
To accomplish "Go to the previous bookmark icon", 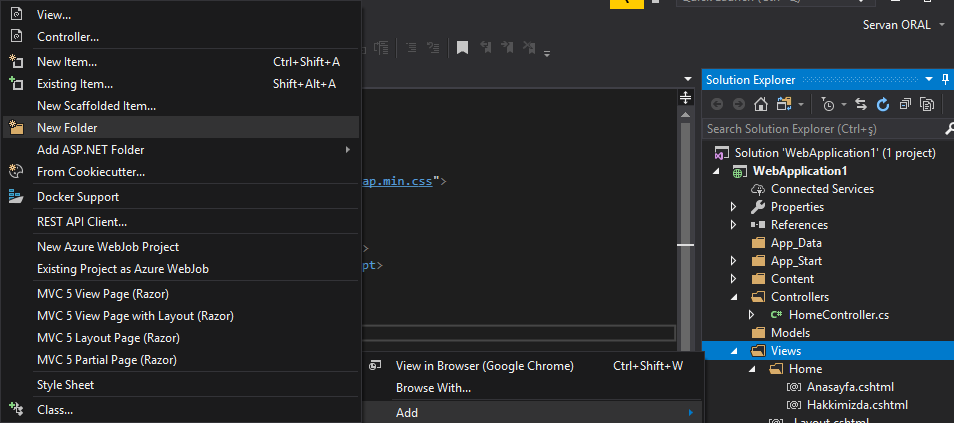I will pyautogui.click(x=486, y=47).
